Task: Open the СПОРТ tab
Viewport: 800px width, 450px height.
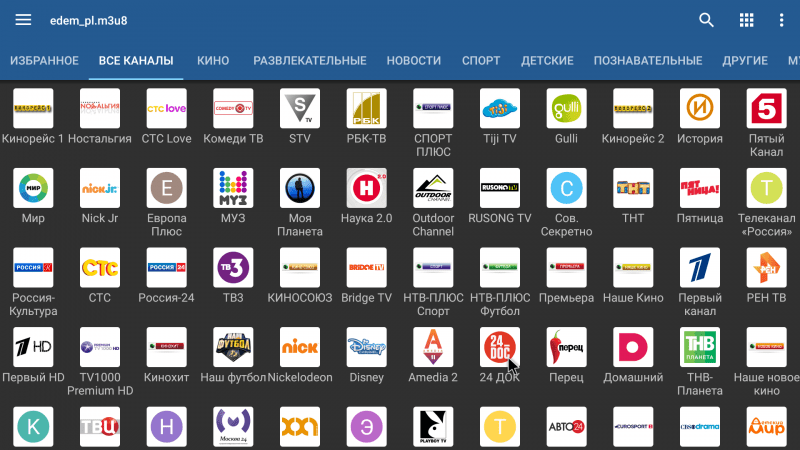Action: click(x=481, y=61)
